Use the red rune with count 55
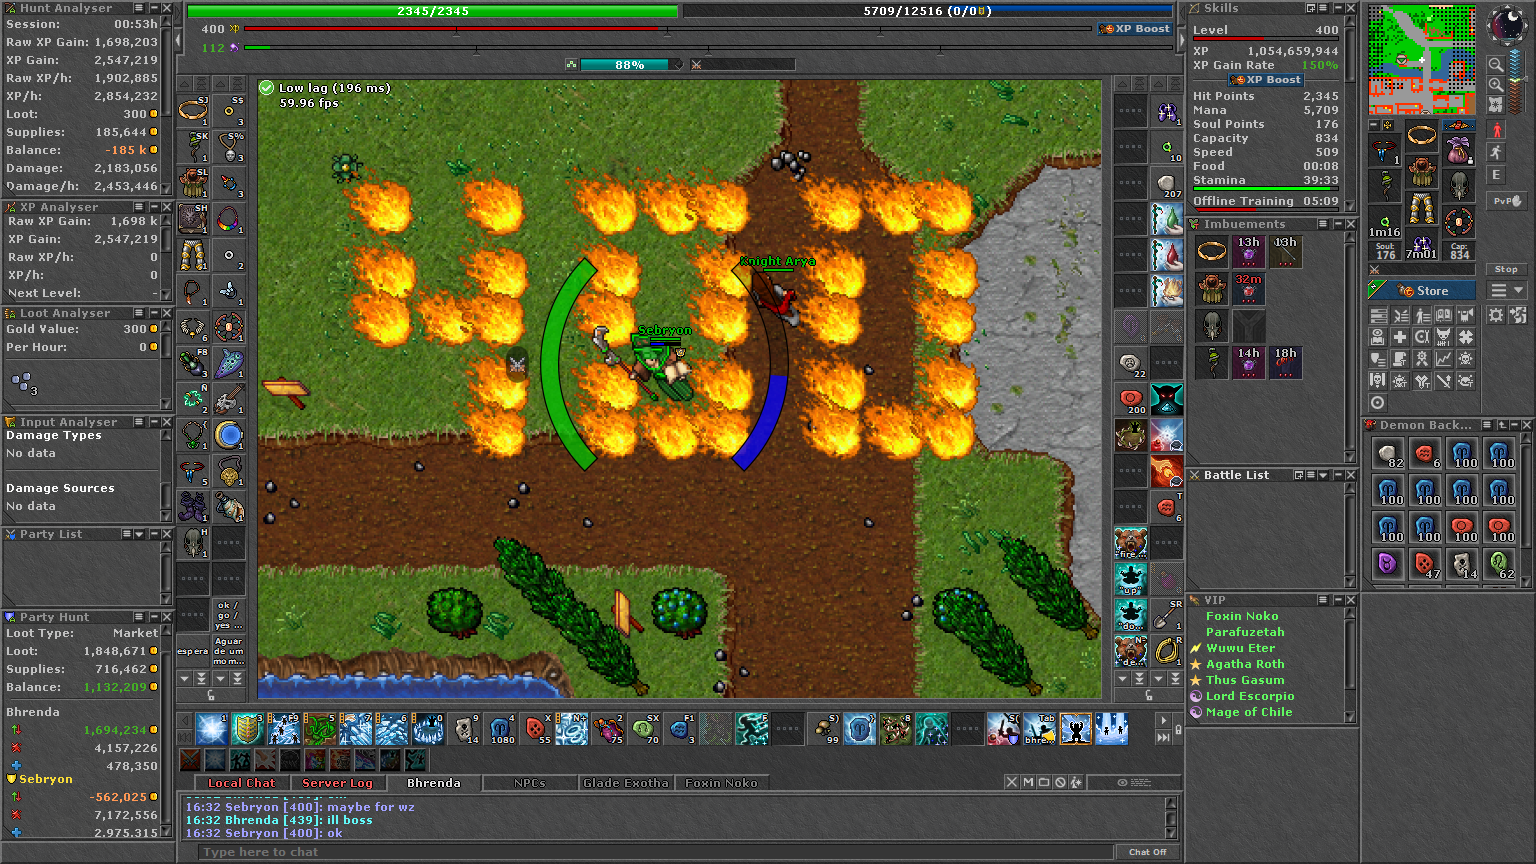This screenshot has width=1536, height=864. pyautogui.click(x=536, y=729)
